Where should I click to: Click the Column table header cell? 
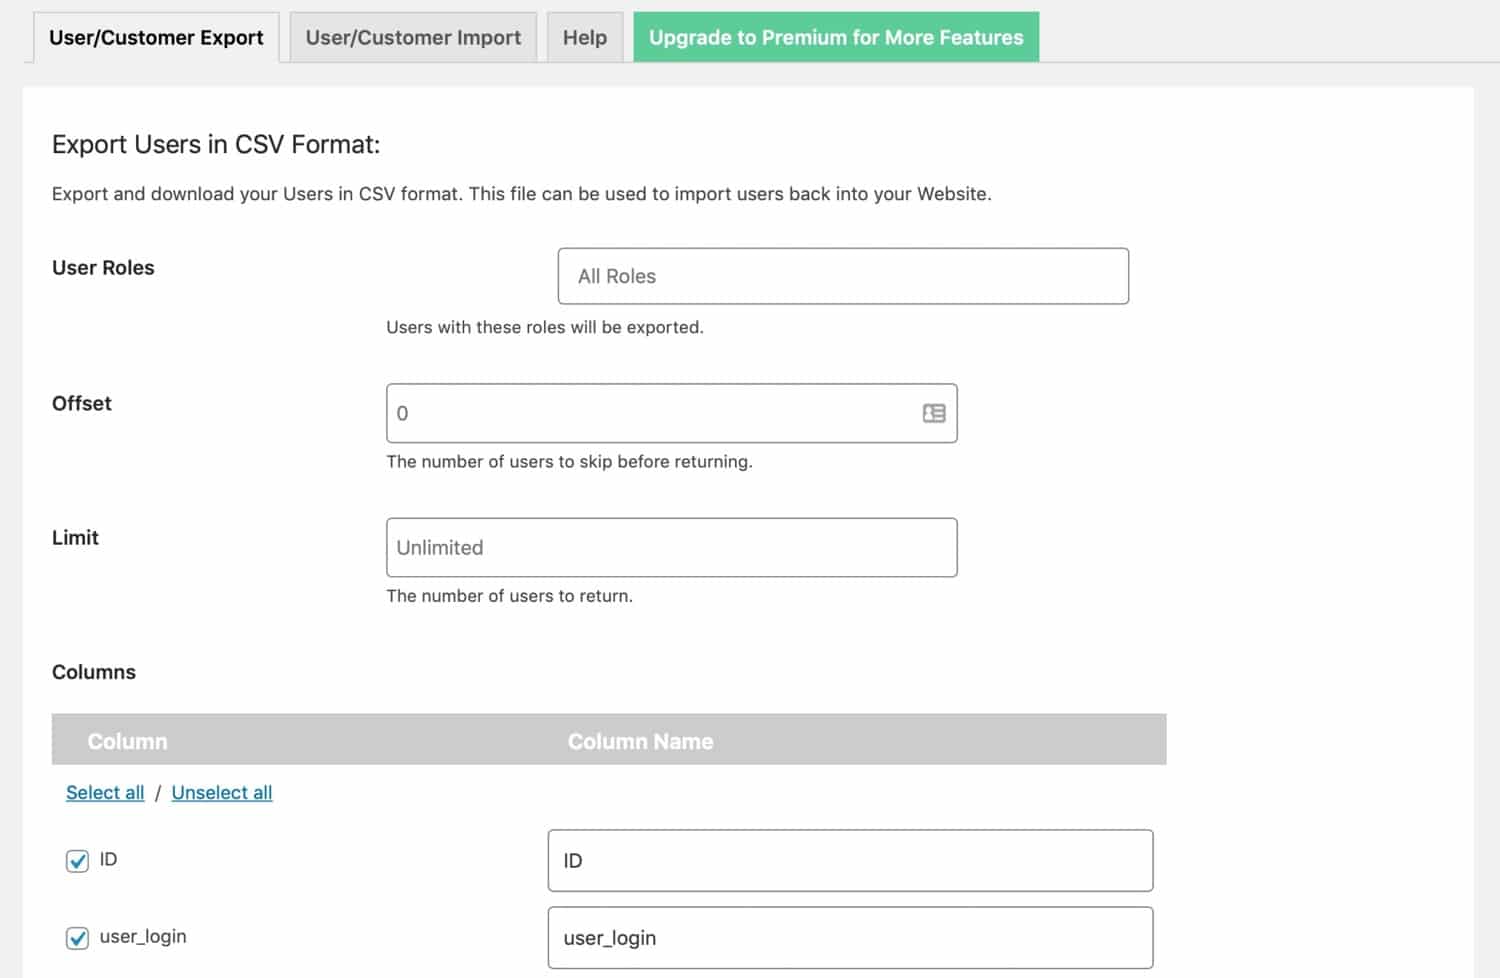127,741
